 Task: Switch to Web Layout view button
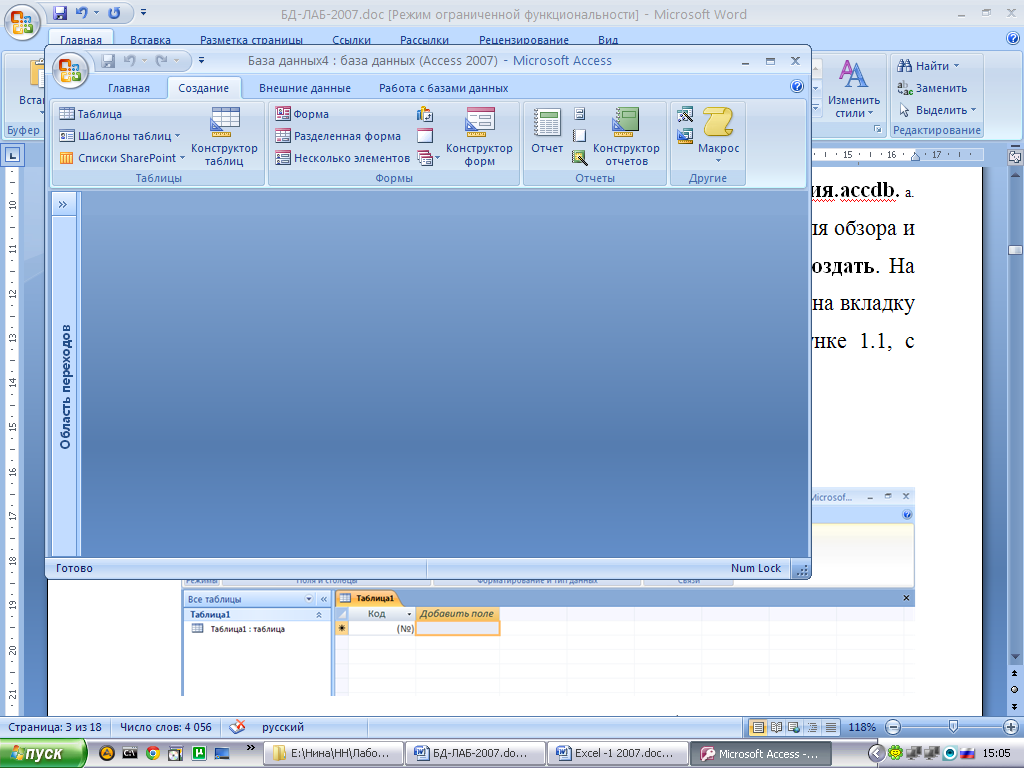pyautogui.click(x=794, y=727)
